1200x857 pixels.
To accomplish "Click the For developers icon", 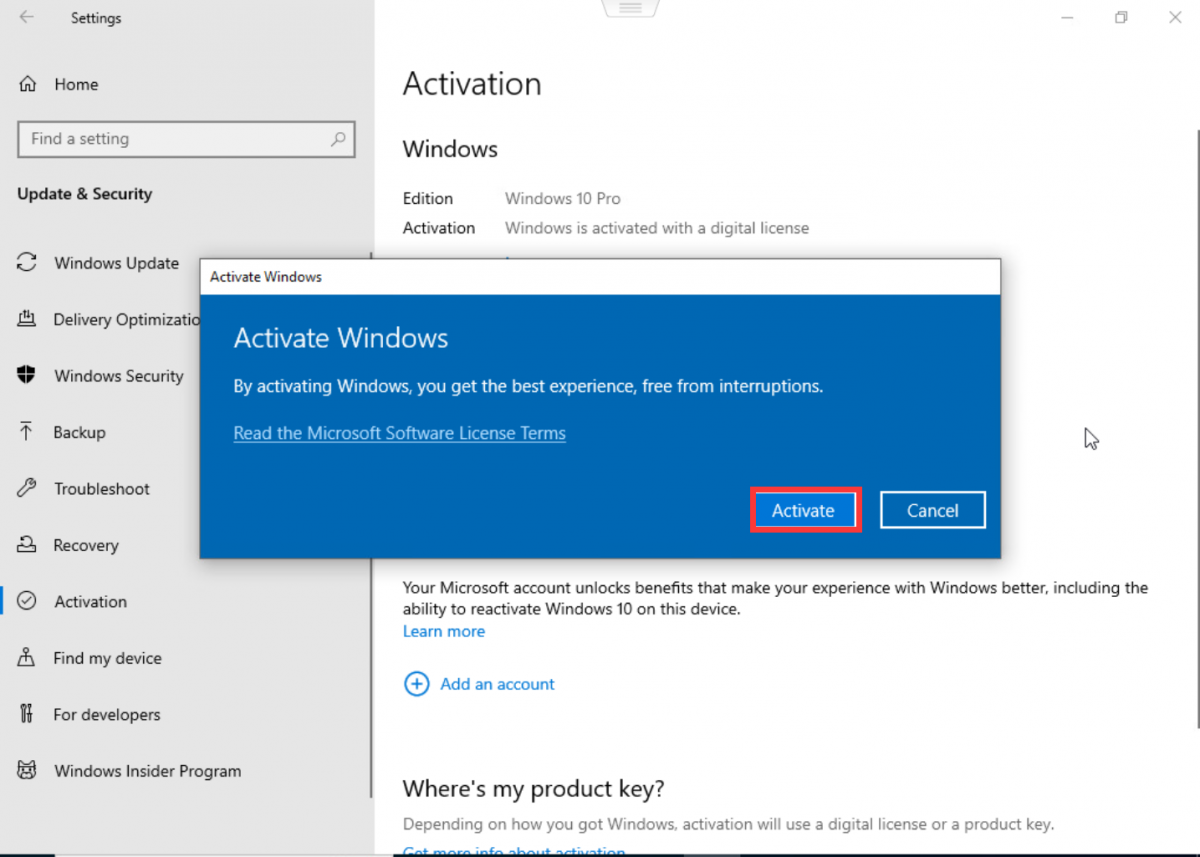I will pyautogui.click(x=27, y=714).
